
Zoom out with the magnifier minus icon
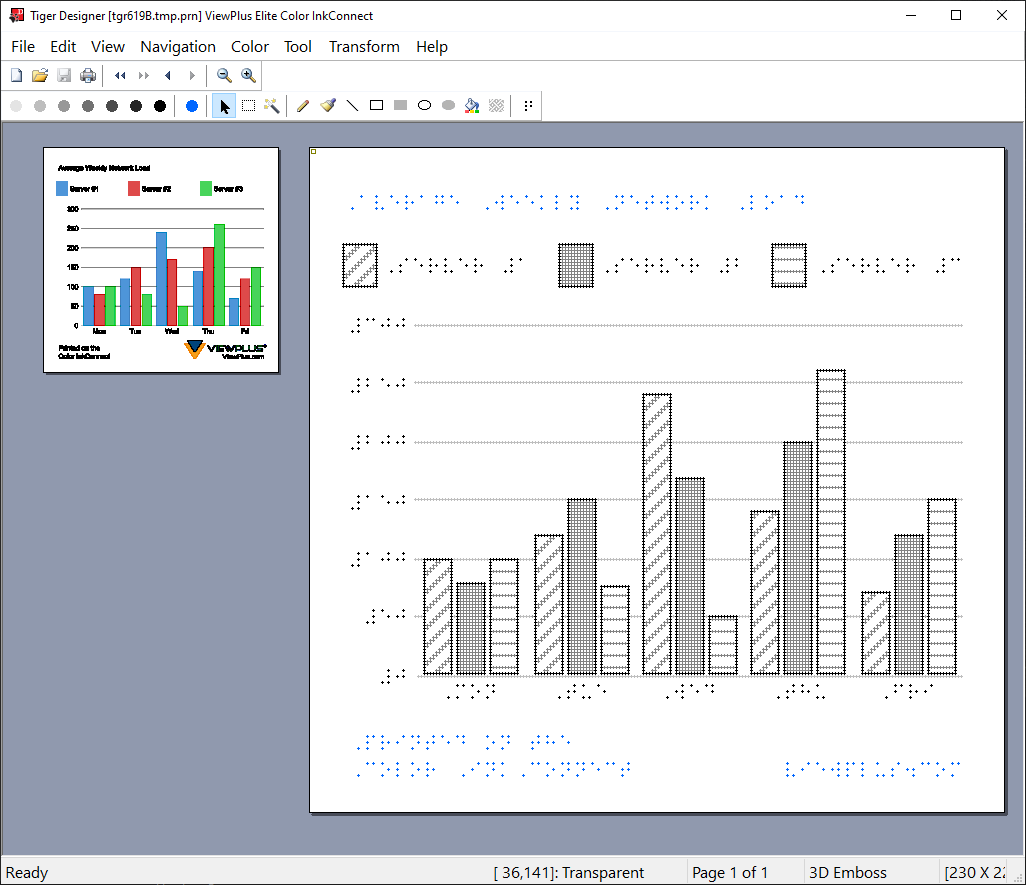point(224,76)
